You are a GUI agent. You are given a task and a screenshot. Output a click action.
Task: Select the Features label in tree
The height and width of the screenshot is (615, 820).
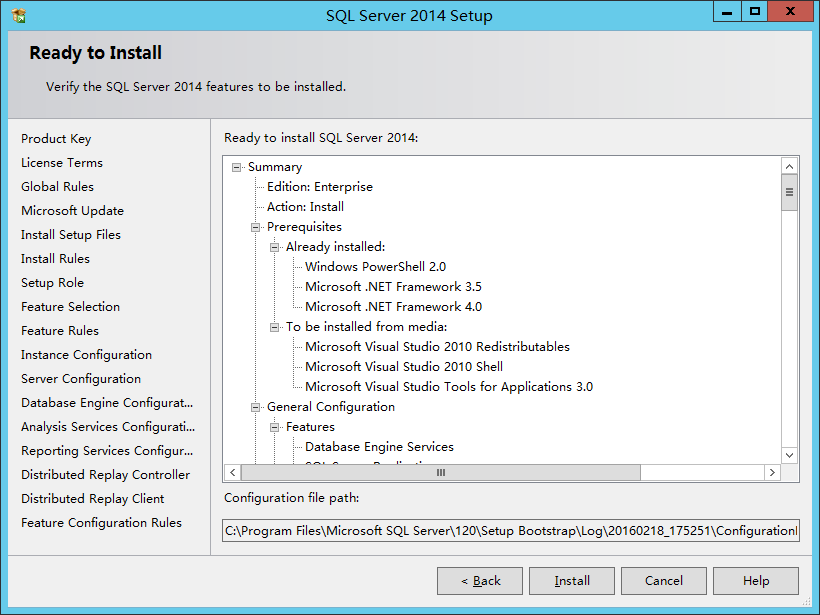tap(310, 427)
